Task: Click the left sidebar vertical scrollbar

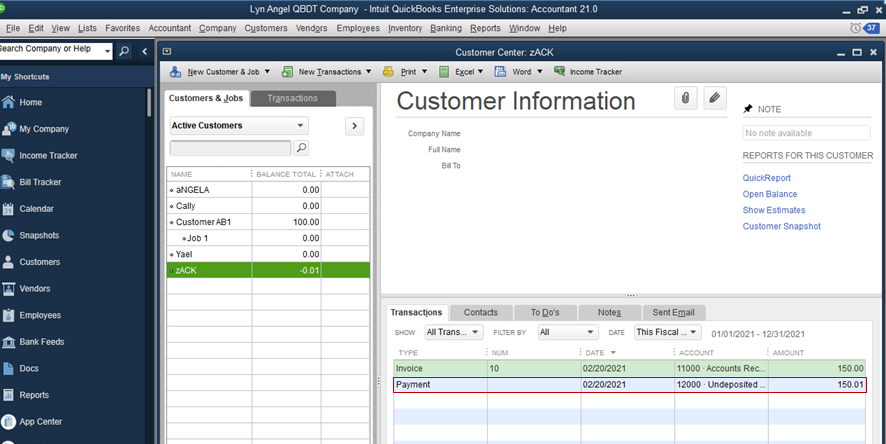Action: coord(149,102)
